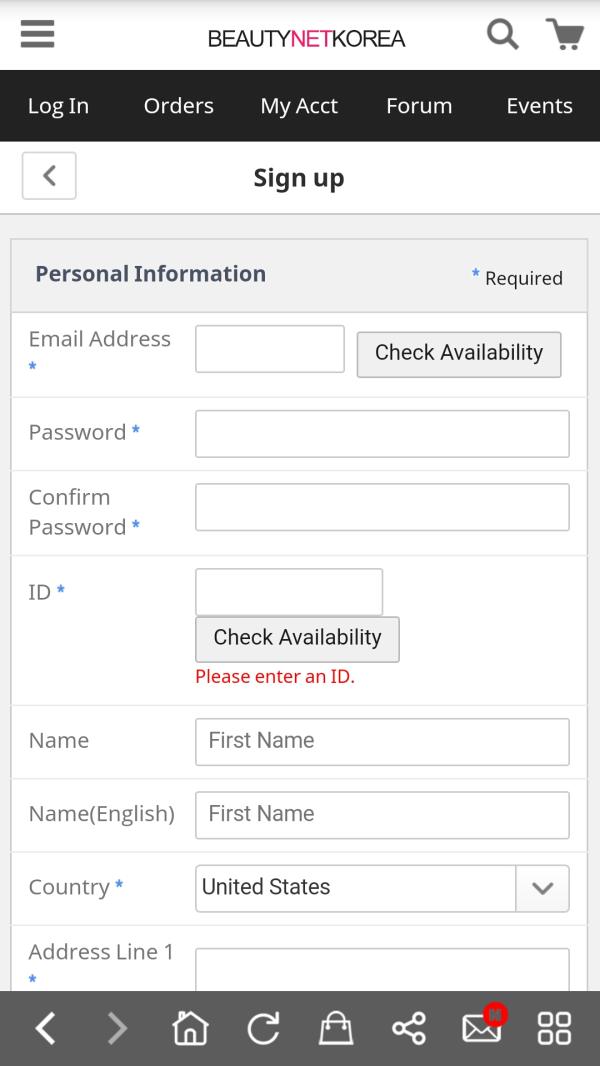Focus the Password input field
Viewport: 600px width, 1066px height.
coord(383,434)
